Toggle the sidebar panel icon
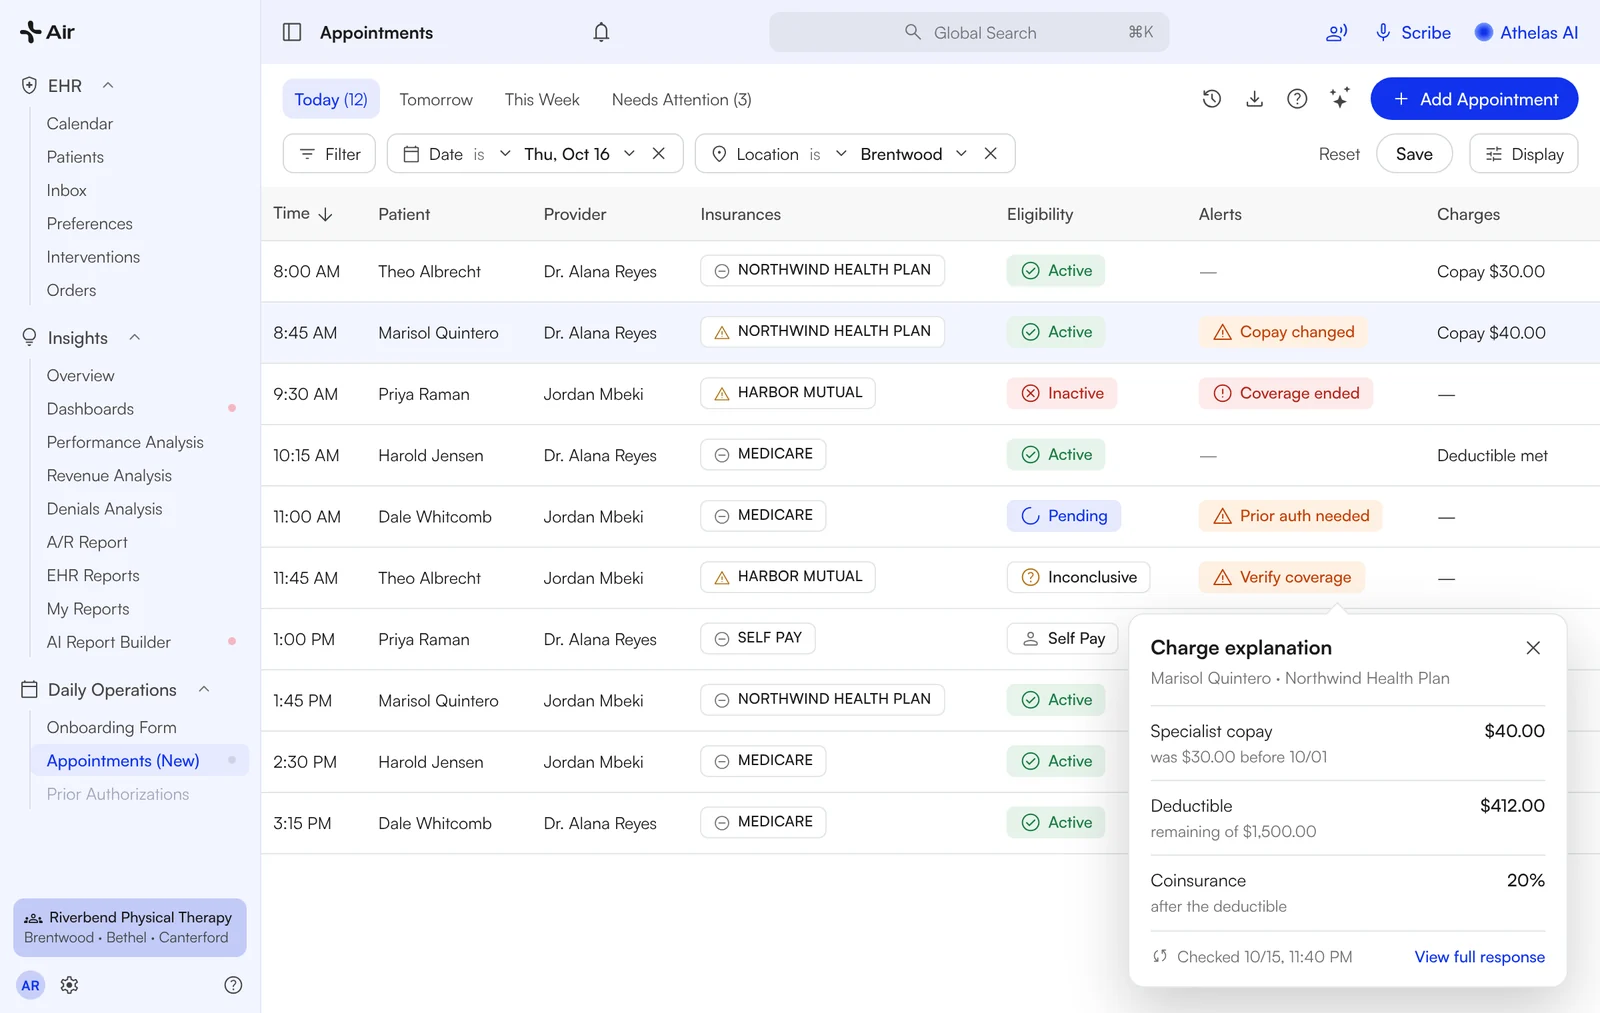The height and width of the screenshot is (1013, 1600). click(x=292, y=32)
